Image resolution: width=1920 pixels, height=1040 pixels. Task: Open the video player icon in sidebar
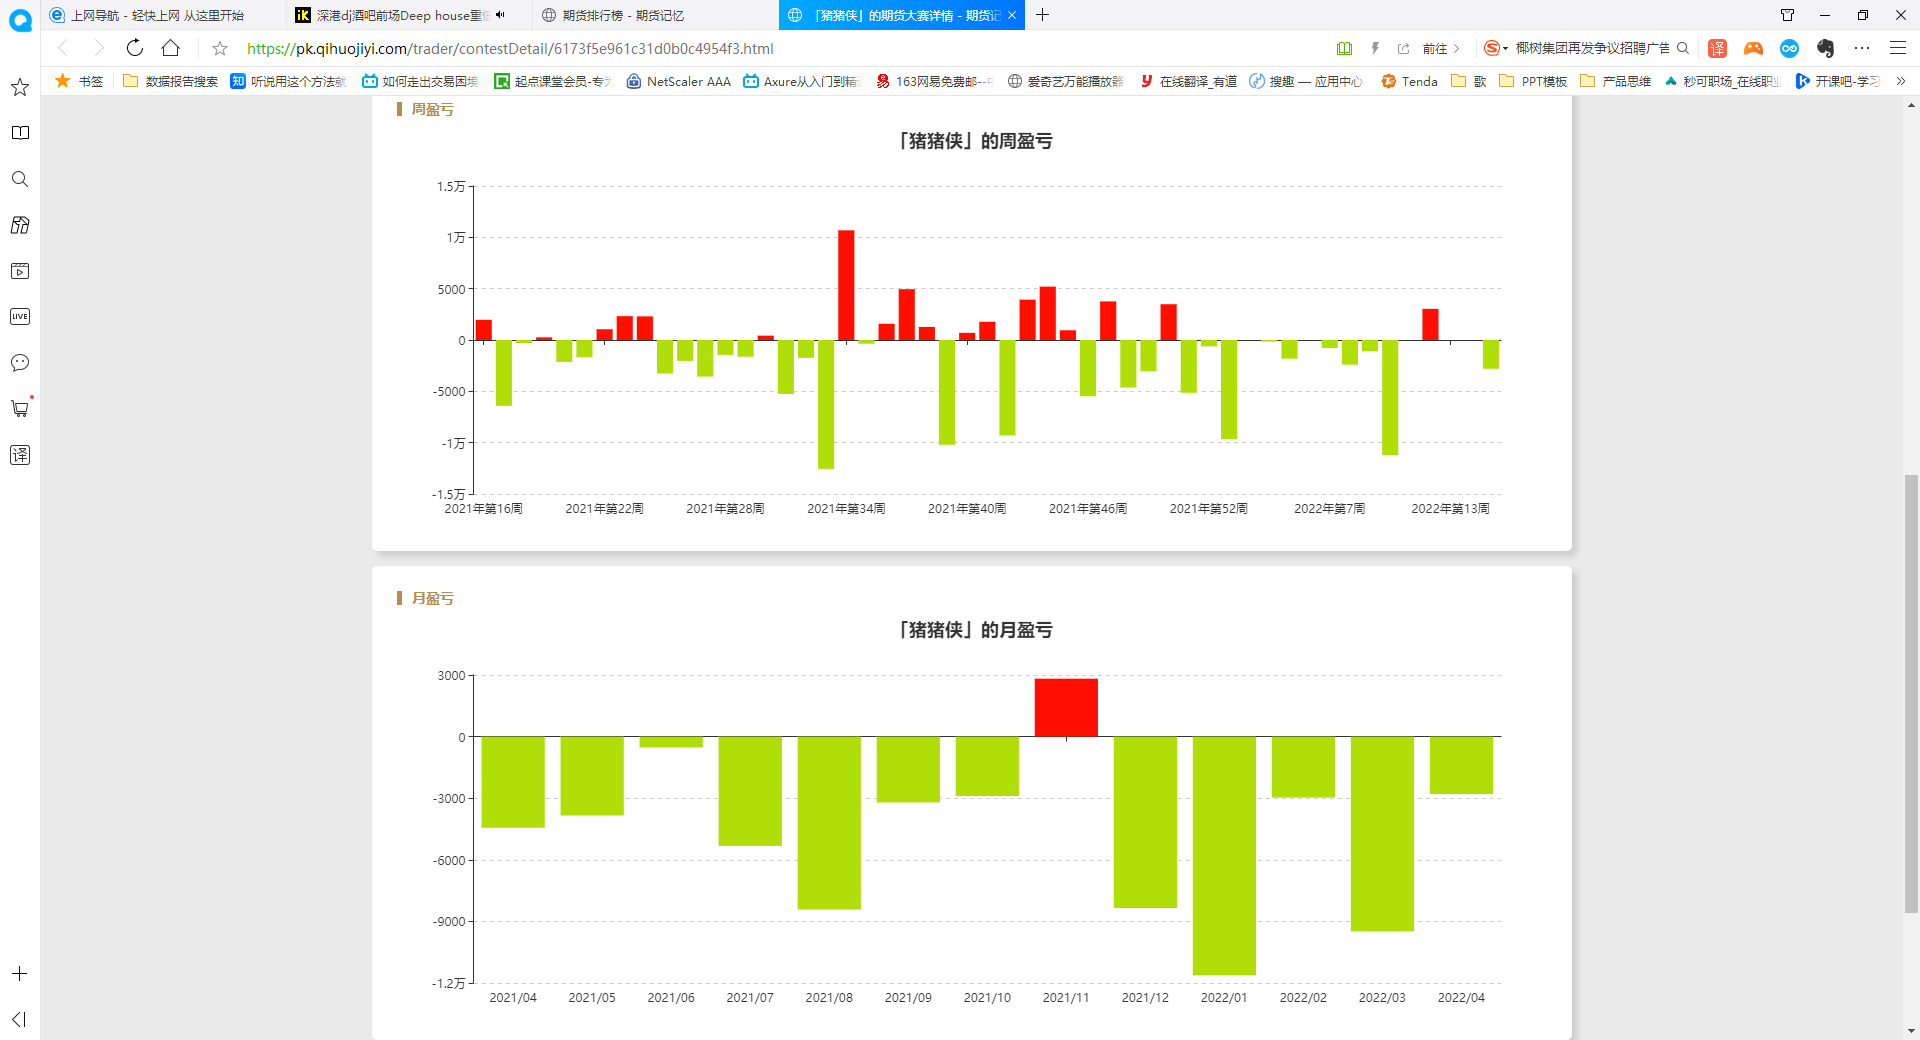[x=20, y=271]
